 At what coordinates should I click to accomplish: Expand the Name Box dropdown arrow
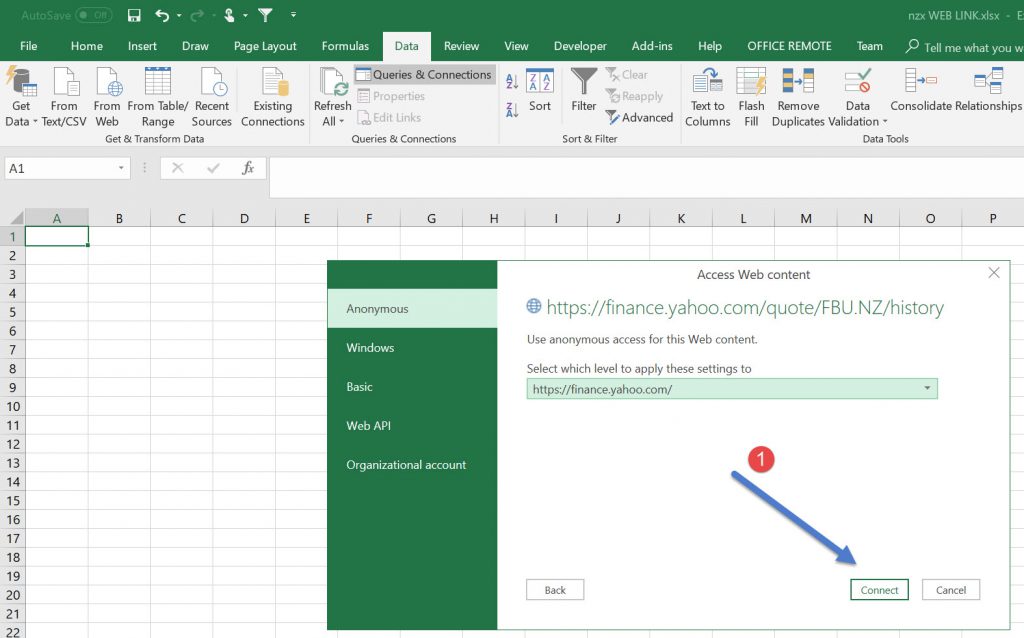coord(121,169)
